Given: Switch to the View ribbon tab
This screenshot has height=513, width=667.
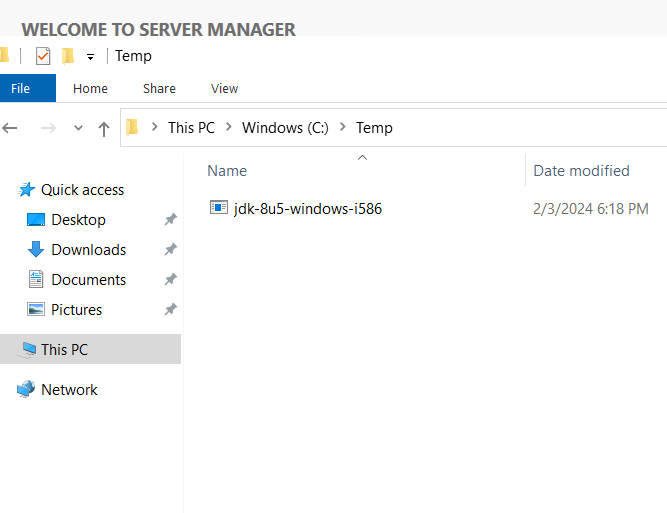Looking at the screenshot, I should 224,88.
